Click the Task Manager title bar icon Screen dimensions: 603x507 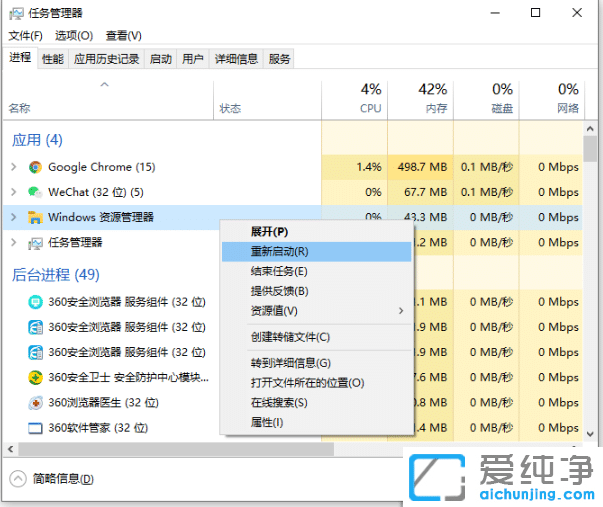click(16, 14)
